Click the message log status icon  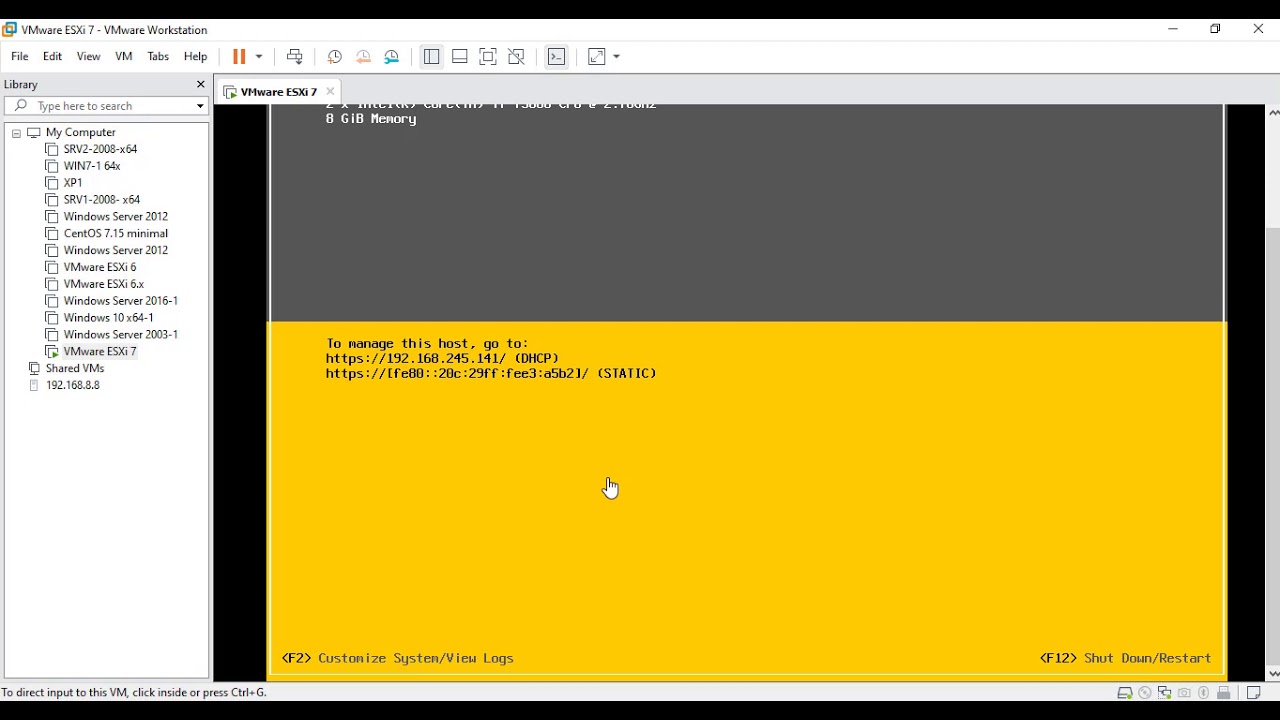point(1253,693)
